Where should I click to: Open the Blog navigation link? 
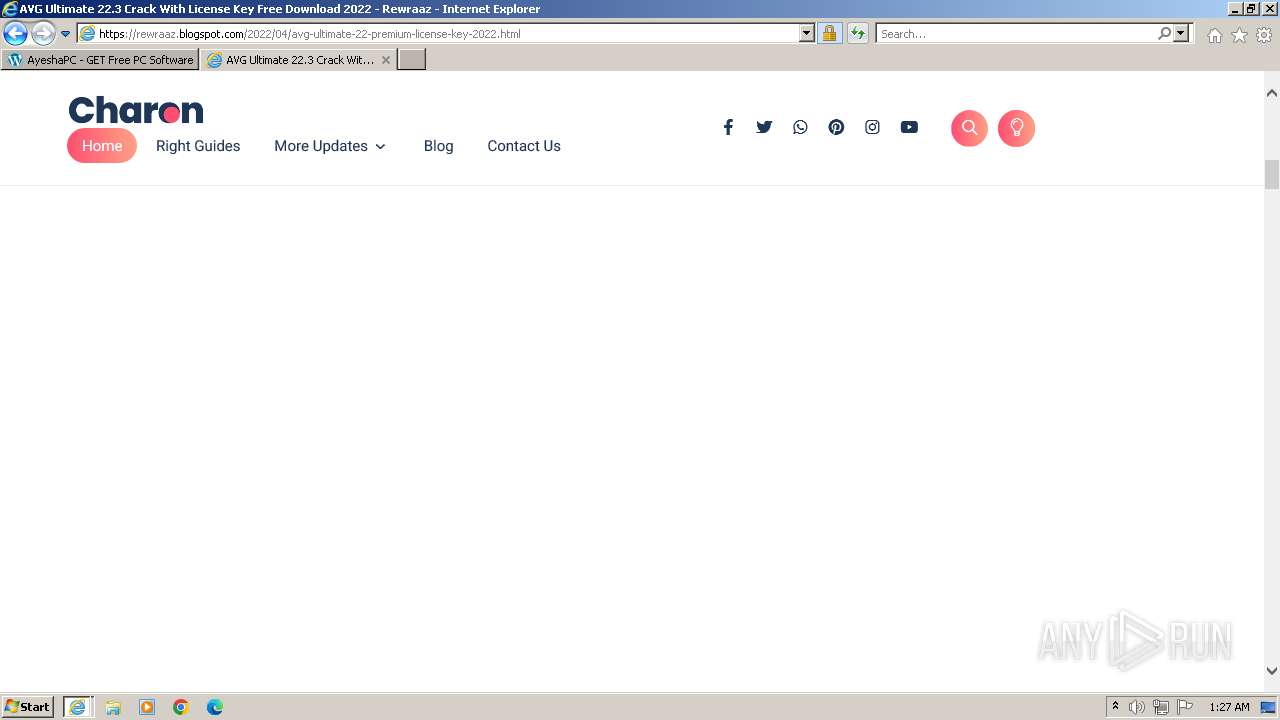point(438,146)
